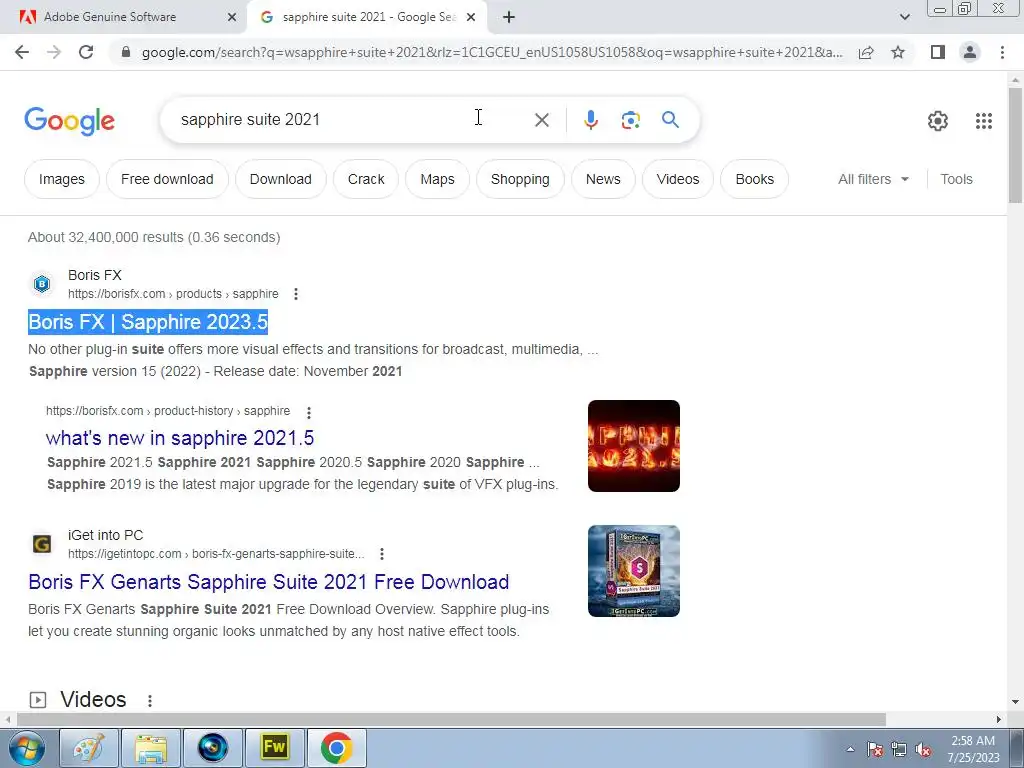Open Videos section more options

point(150,701)
